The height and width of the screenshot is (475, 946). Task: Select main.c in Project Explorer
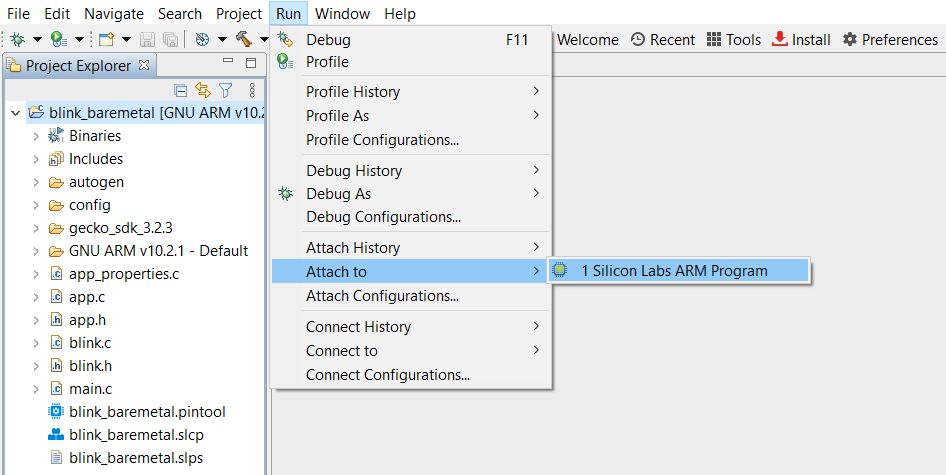click(x=90, y=389)
